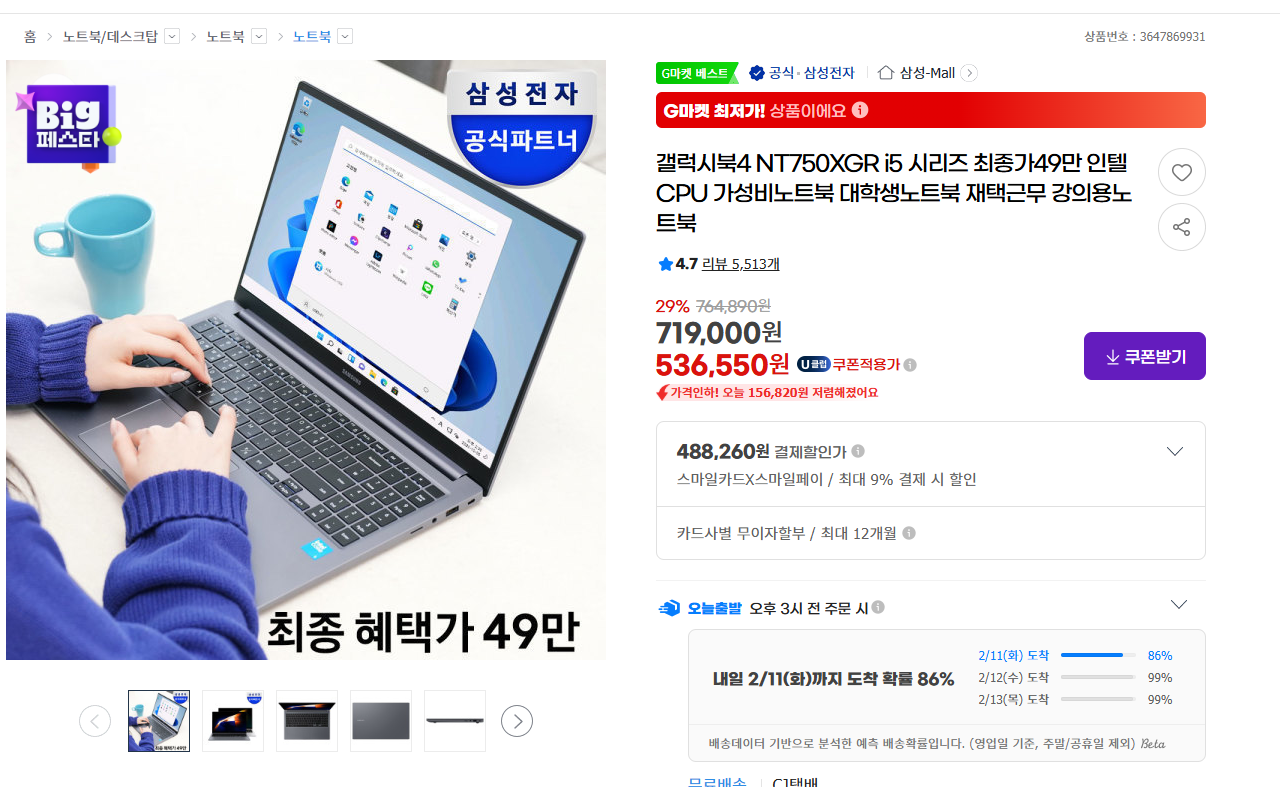The image size is (1280, 787).
Task: Select middle 노트북 breadcrumb category
Action: coord(225,36)
